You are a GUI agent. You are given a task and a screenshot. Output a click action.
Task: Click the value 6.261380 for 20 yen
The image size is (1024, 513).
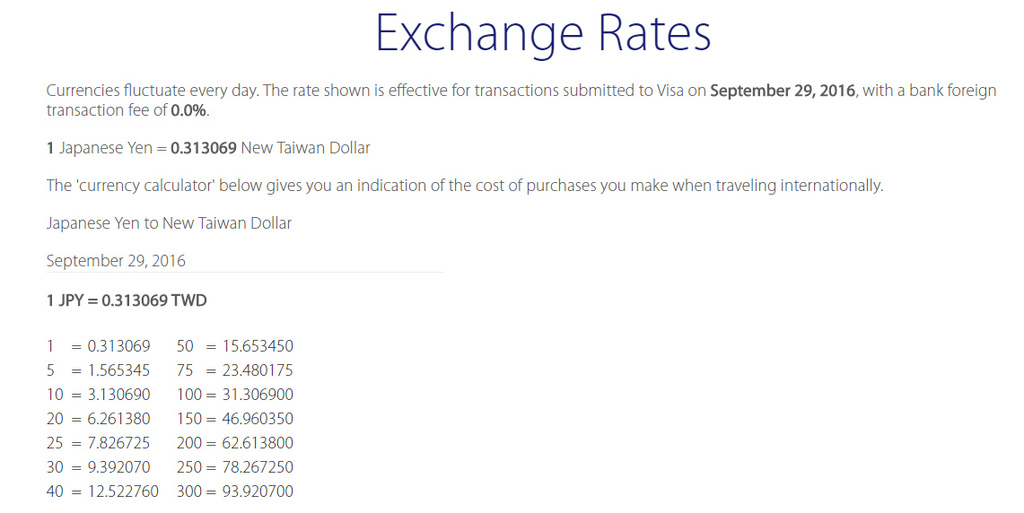[x=119, y=418]
